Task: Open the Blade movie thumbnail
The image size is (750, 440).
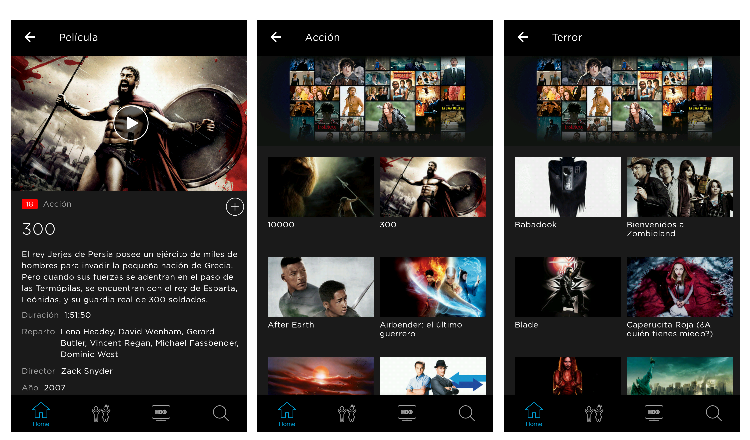Action: (567, 287)
